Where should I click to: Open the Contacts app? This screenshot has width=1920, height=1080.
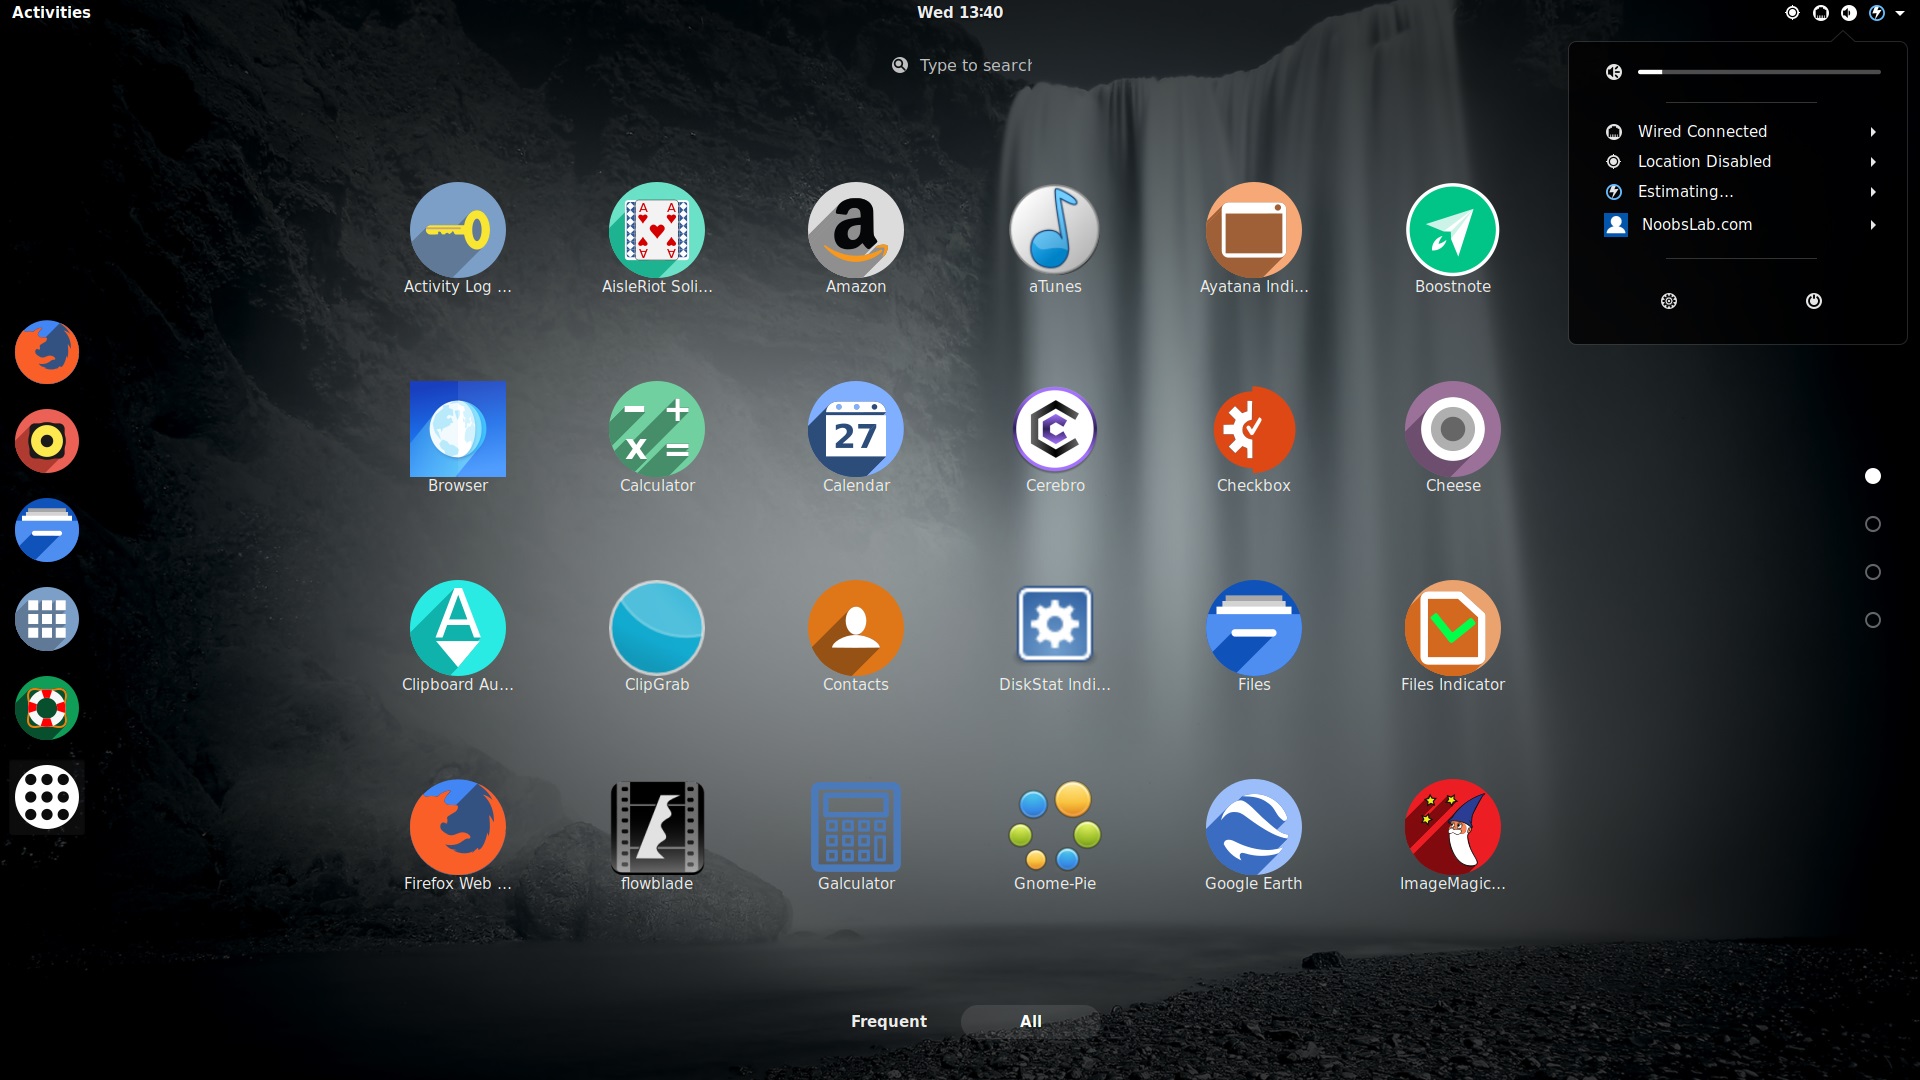pos(855,637)
